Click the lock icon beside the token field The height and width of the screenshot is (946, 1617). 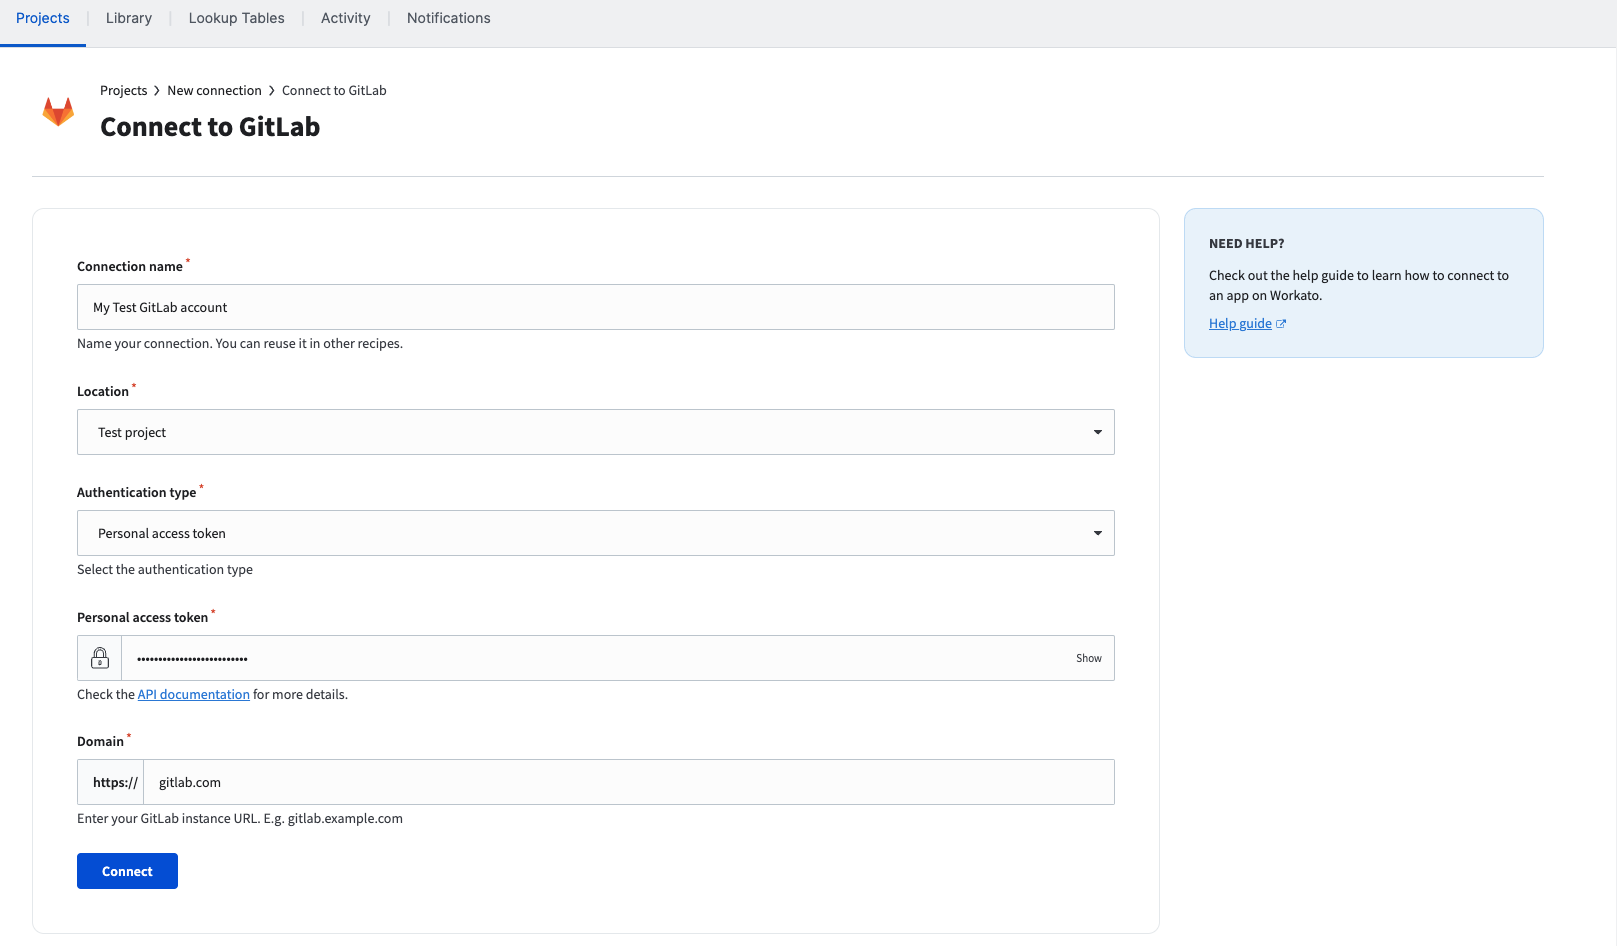click(100, 658)
